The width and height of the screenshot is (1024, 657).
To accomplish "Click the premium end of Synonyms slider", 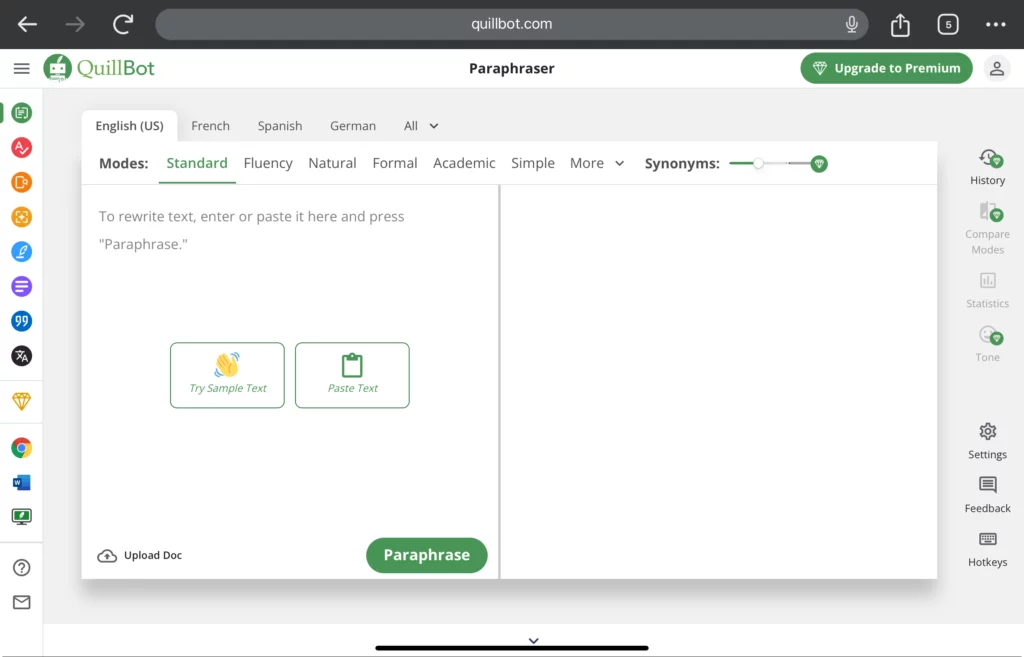I will coord(819,164).
